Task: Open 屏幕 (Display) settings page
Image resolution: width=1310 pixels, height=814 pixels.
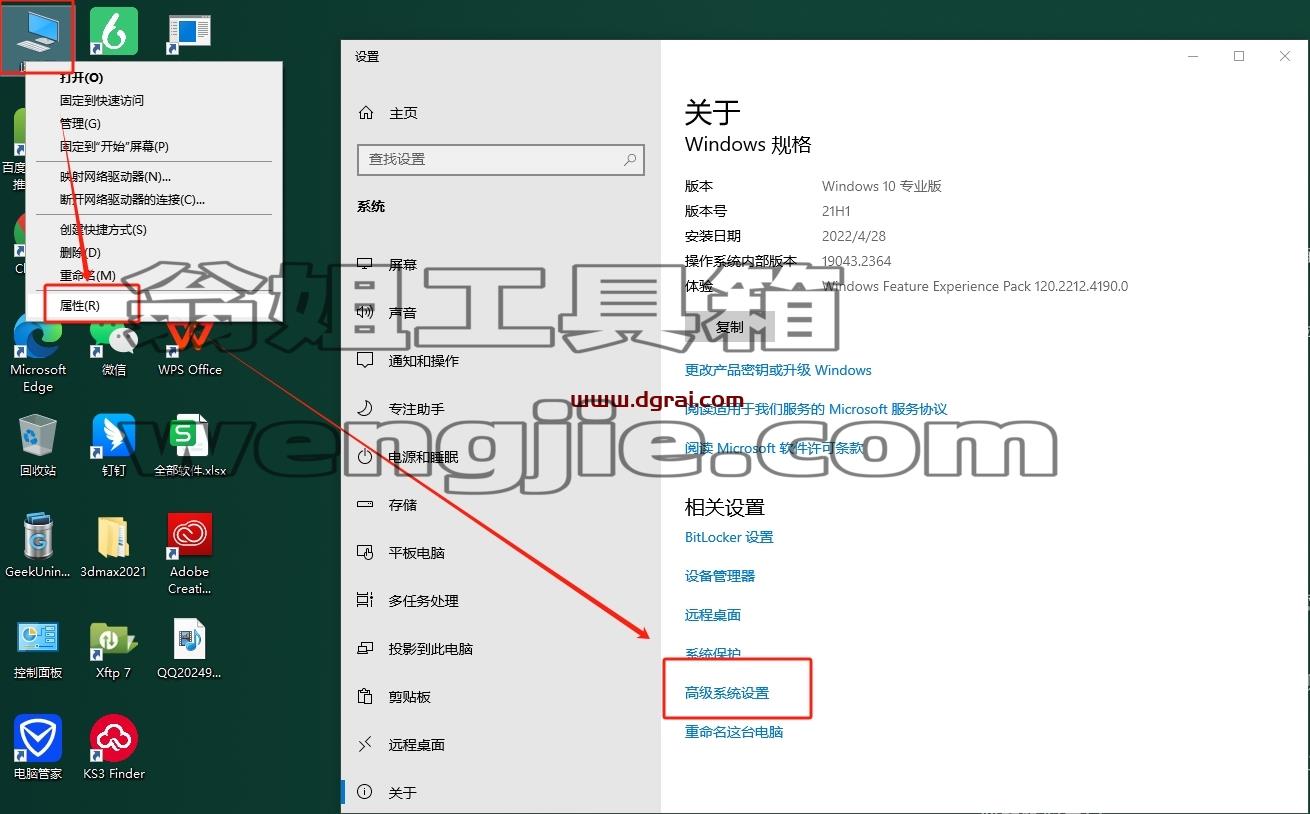Action: [501, 265]
